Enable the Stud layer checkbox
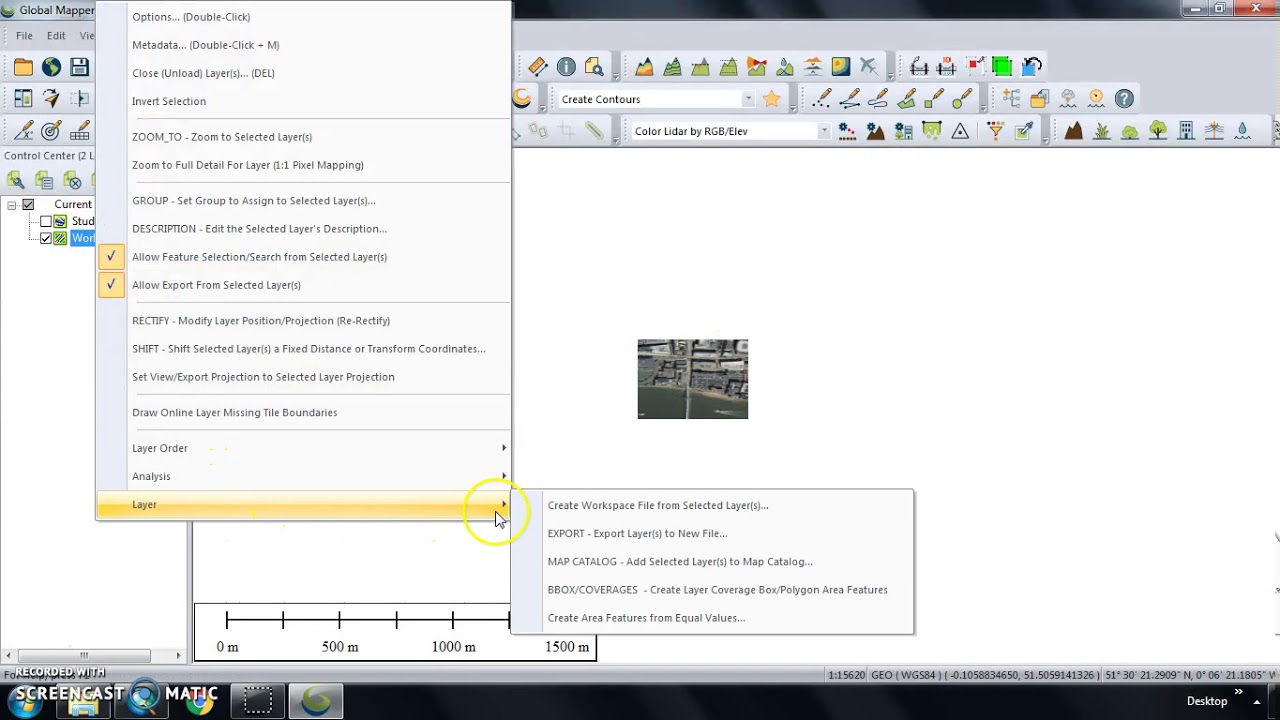 [46, 221]
